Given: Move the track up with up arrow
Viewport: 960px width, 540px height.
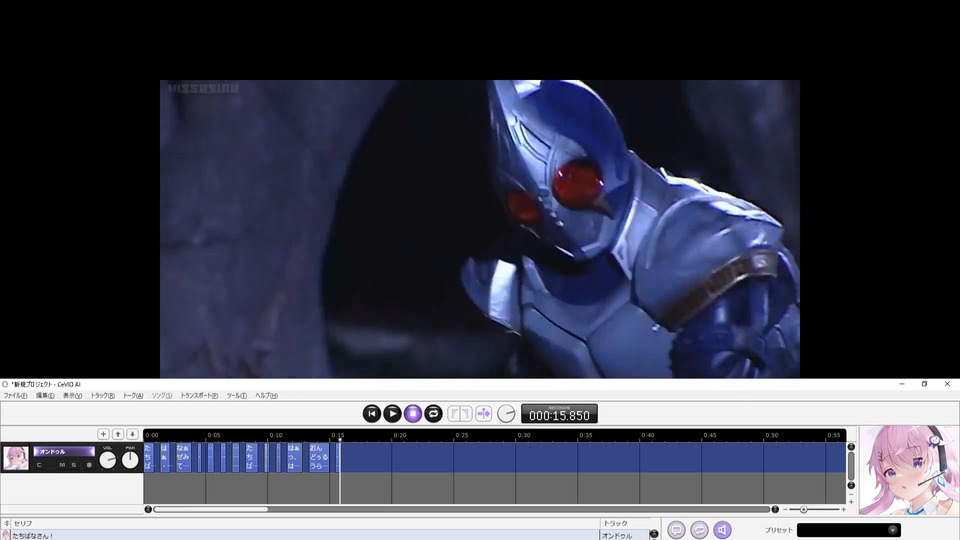Looking at the screenshot, I should tap(118, 434).
